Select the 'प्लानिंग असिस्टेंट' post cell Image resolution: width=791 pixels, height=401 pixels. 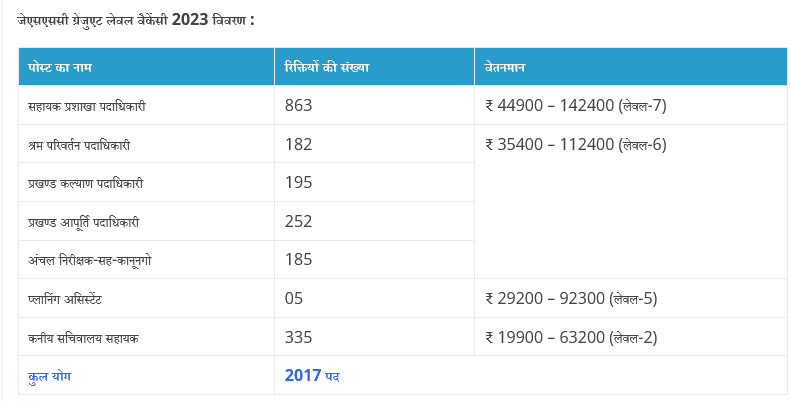(x=74, y=299)
